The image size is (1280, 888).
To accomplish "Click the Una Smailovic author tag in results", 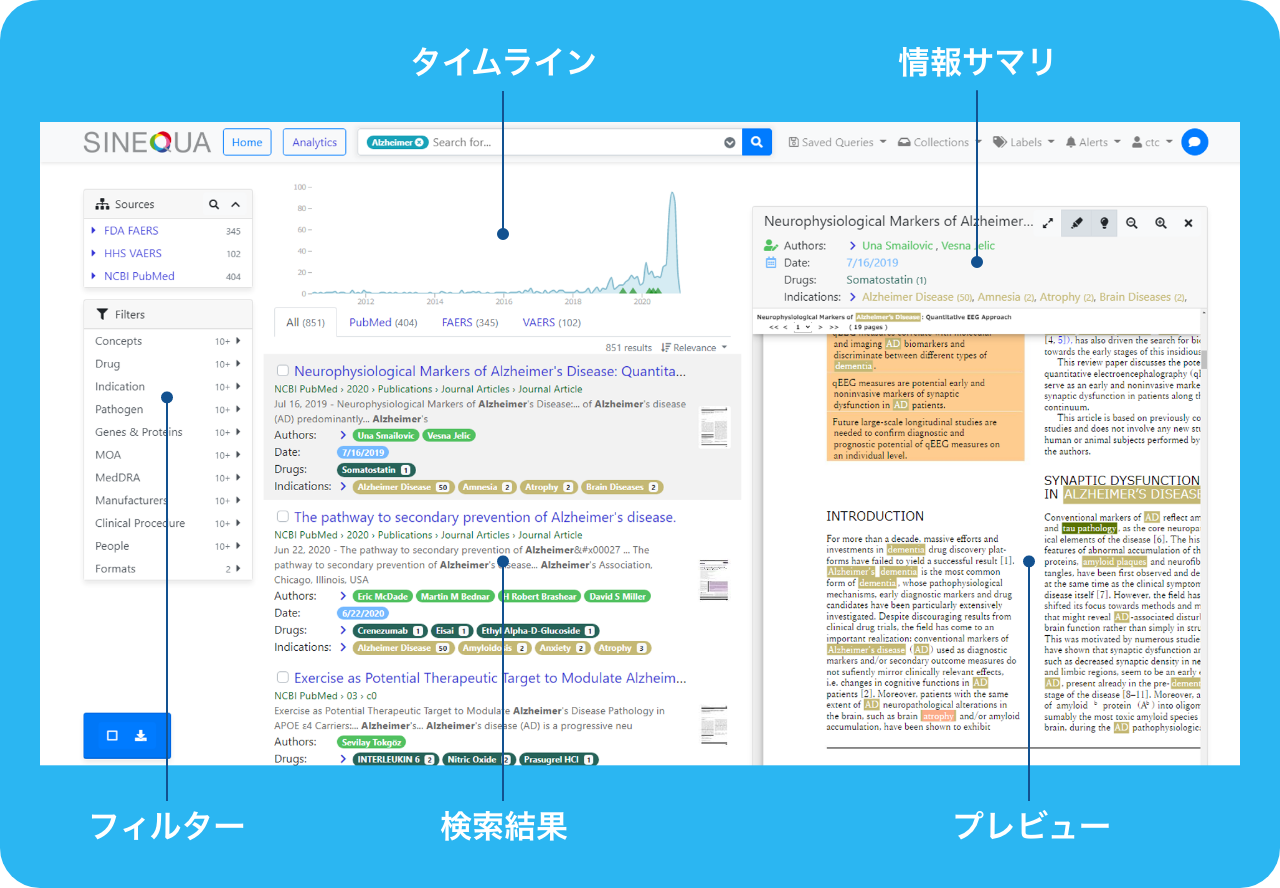I will click(x=385, y=435).
